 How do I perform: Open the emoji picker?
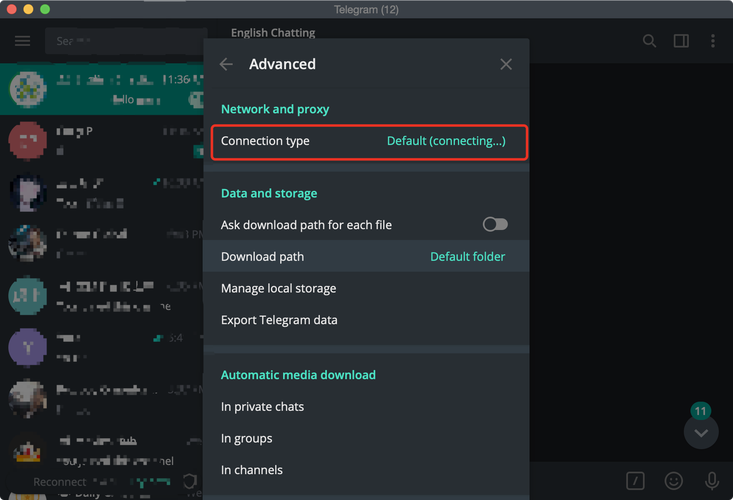point(673,481)
